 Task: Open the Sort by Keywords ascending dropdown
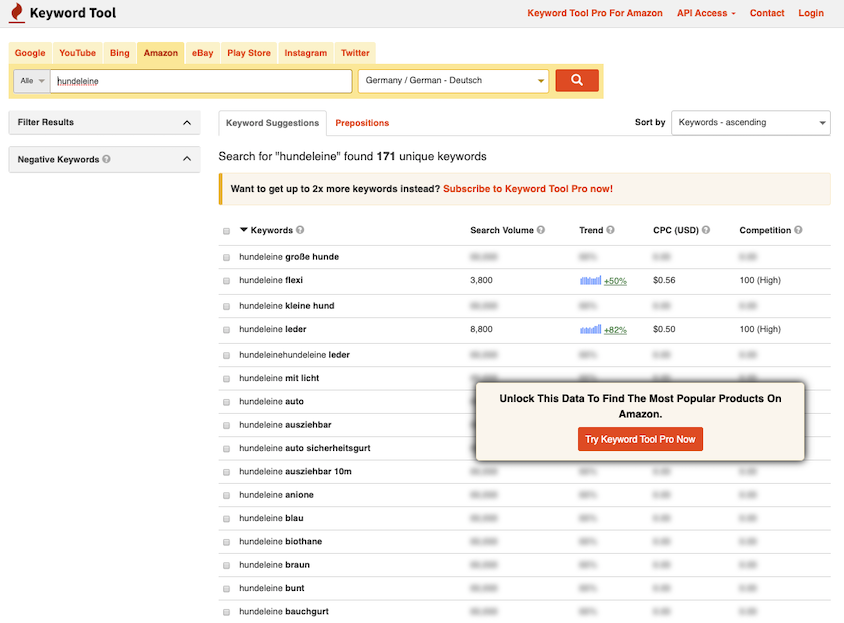750,123
